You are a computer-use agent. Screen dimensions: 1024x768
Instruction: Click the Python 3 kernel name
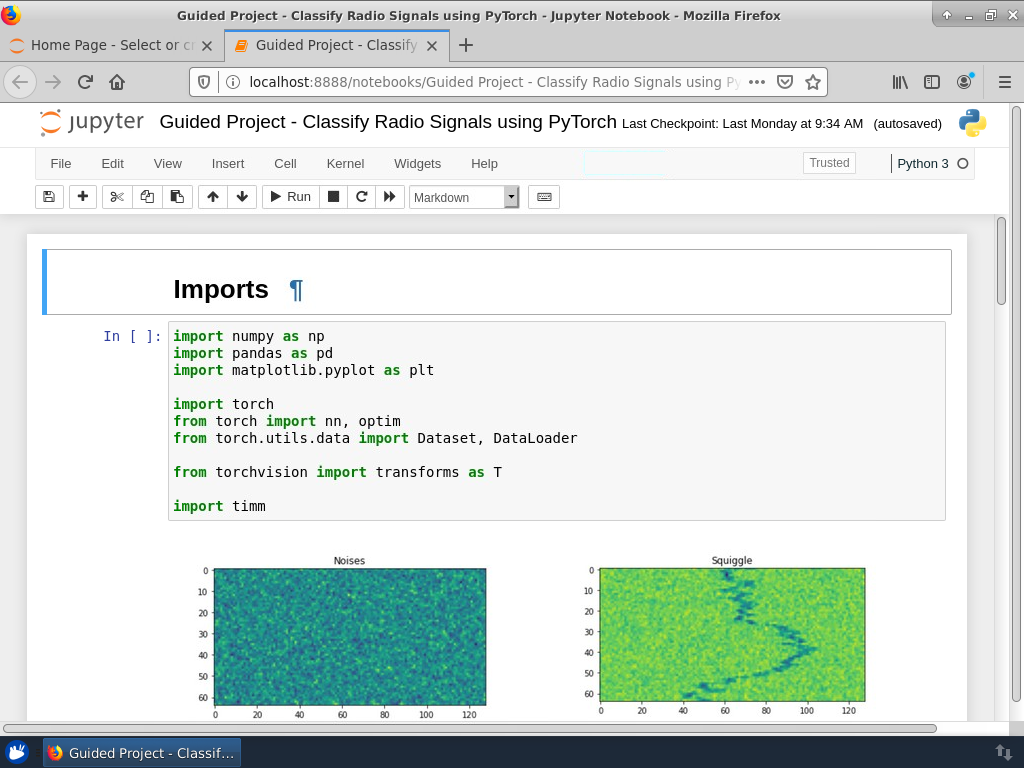(x=922, y=163)
